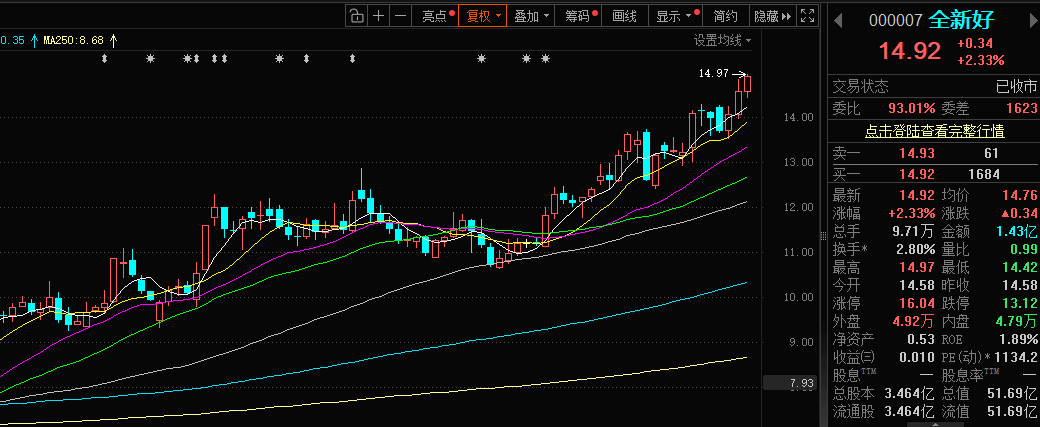Expand the 叠加 overlay dropdown
The image size is (1040, 427).
(531, 16)
